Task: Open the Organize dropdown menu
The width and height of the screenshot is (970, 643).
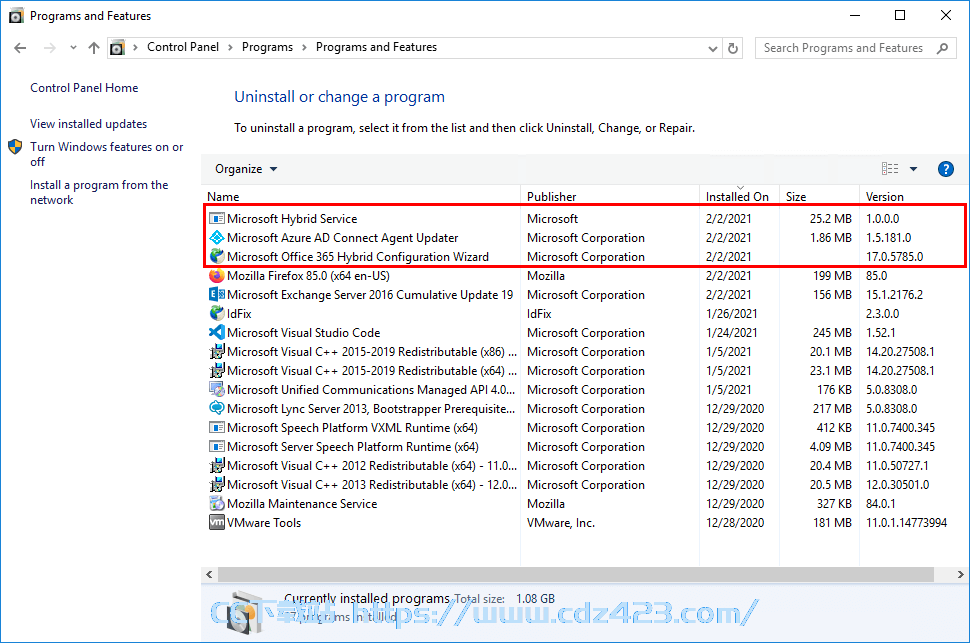Action: (246, 169)
